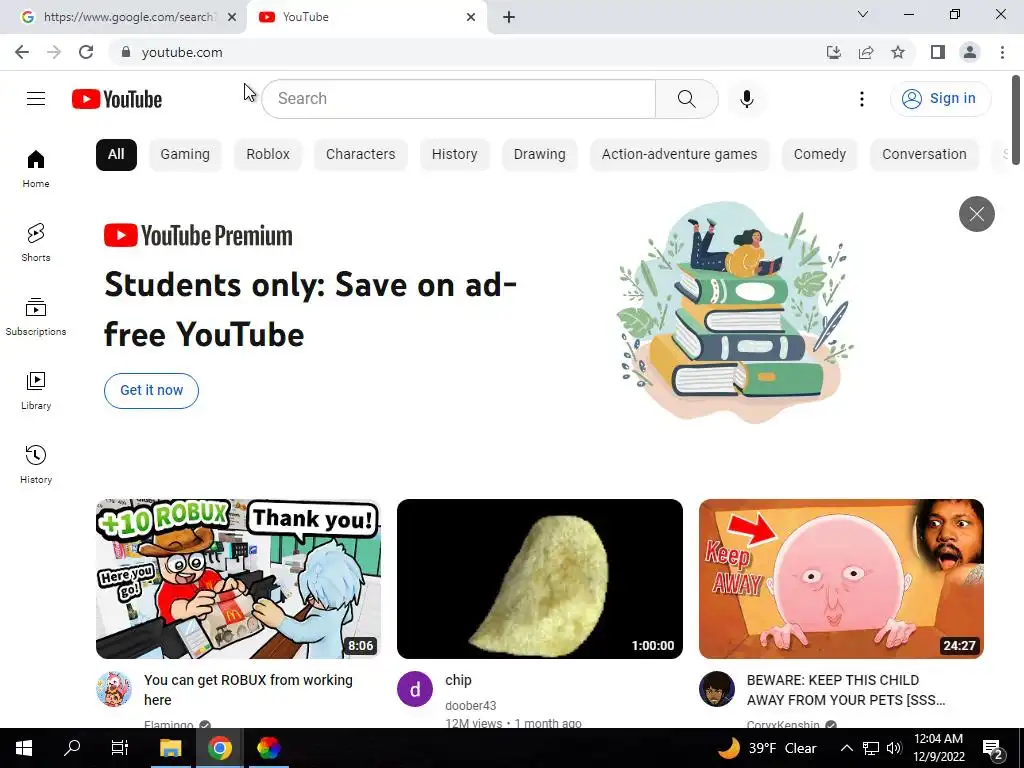Filter videos by Roblox chip
1024x768 pixels.
[x=268, y=155]
